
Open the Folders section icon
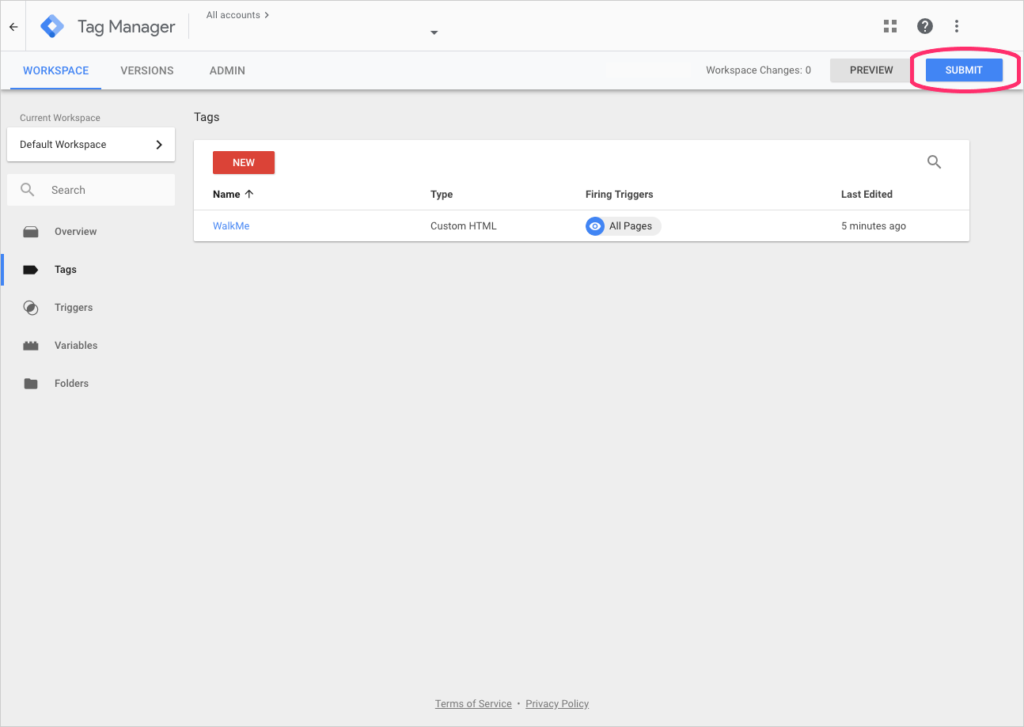coord(31,383)
